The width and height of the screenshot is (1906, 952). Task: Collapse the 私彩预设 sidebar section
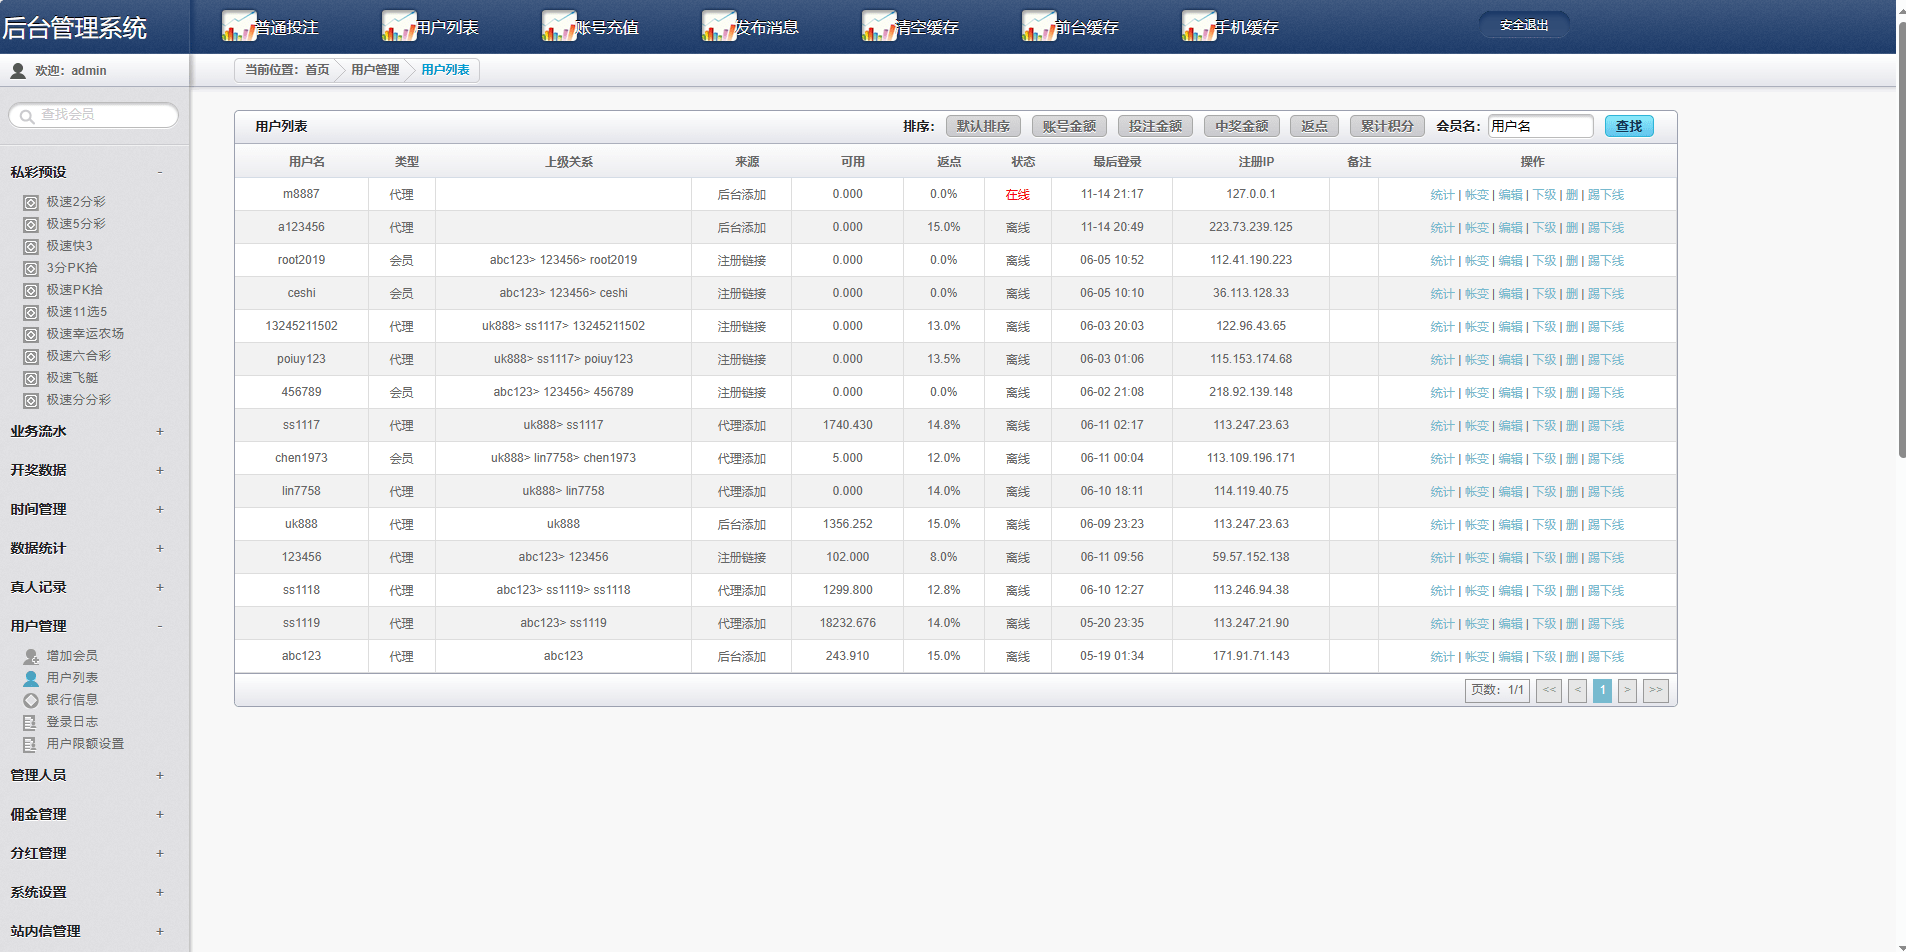[x=159, y=172]
